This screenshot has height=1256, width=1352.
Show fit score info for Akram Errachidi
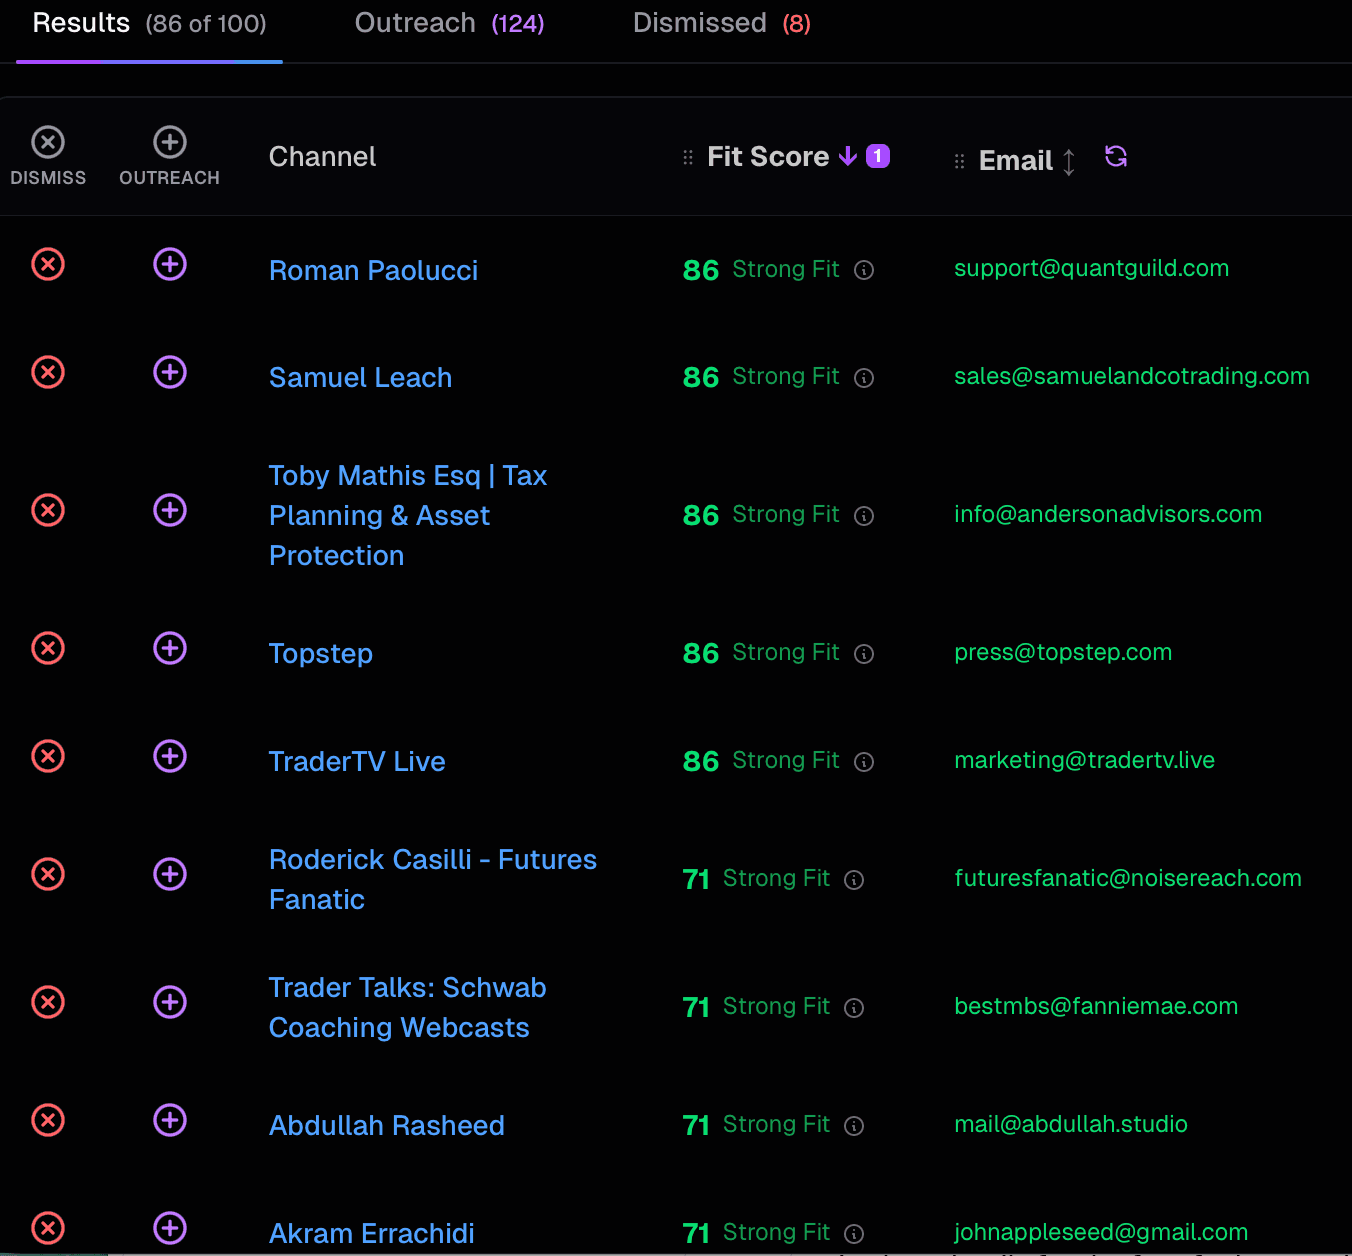854,1234
